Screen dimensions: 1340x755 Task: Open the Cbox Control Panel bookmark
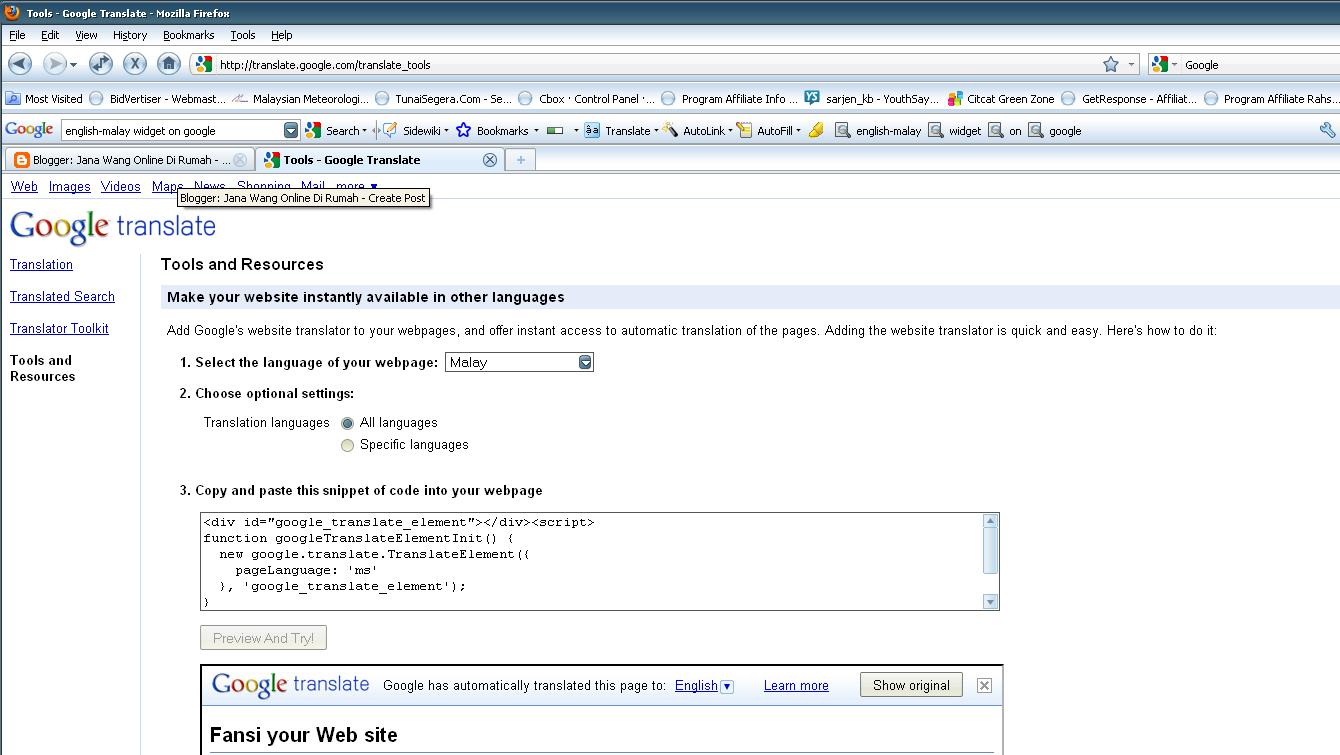tap(588, 99)
